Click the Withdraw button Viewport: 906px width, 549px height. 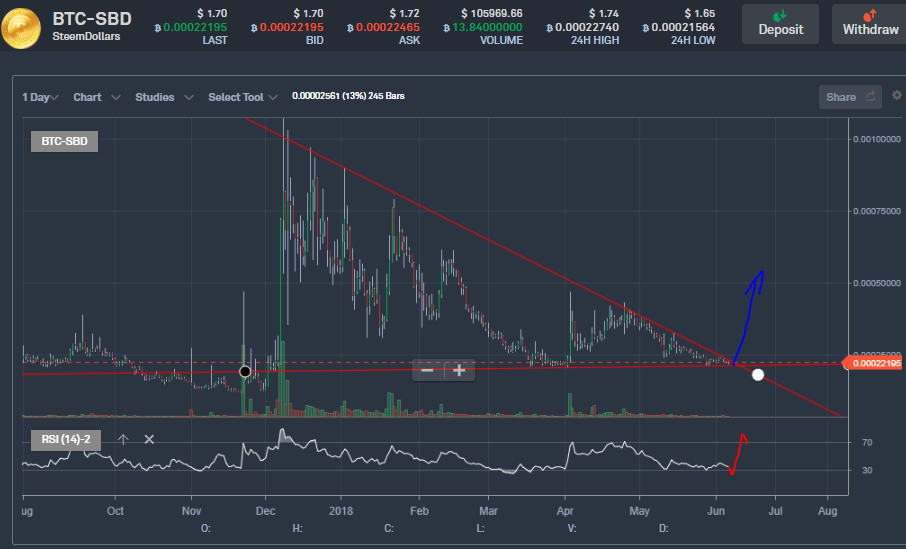[x=870, y=24]
